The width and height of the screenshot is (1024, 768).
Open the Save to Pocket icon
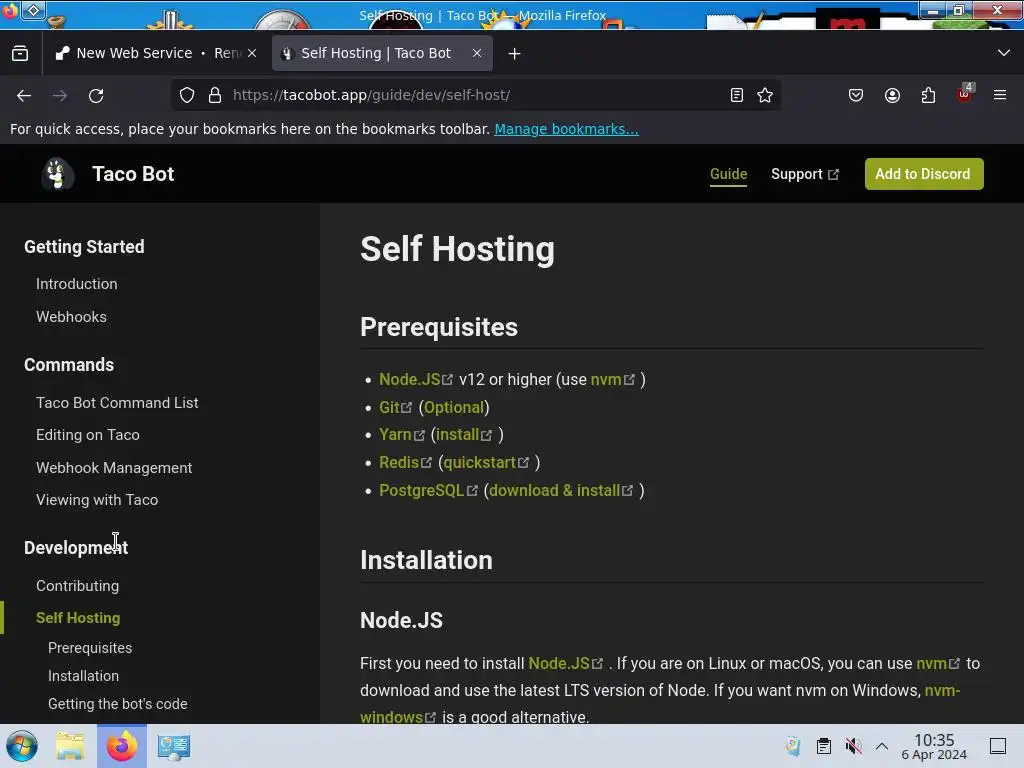856,95
